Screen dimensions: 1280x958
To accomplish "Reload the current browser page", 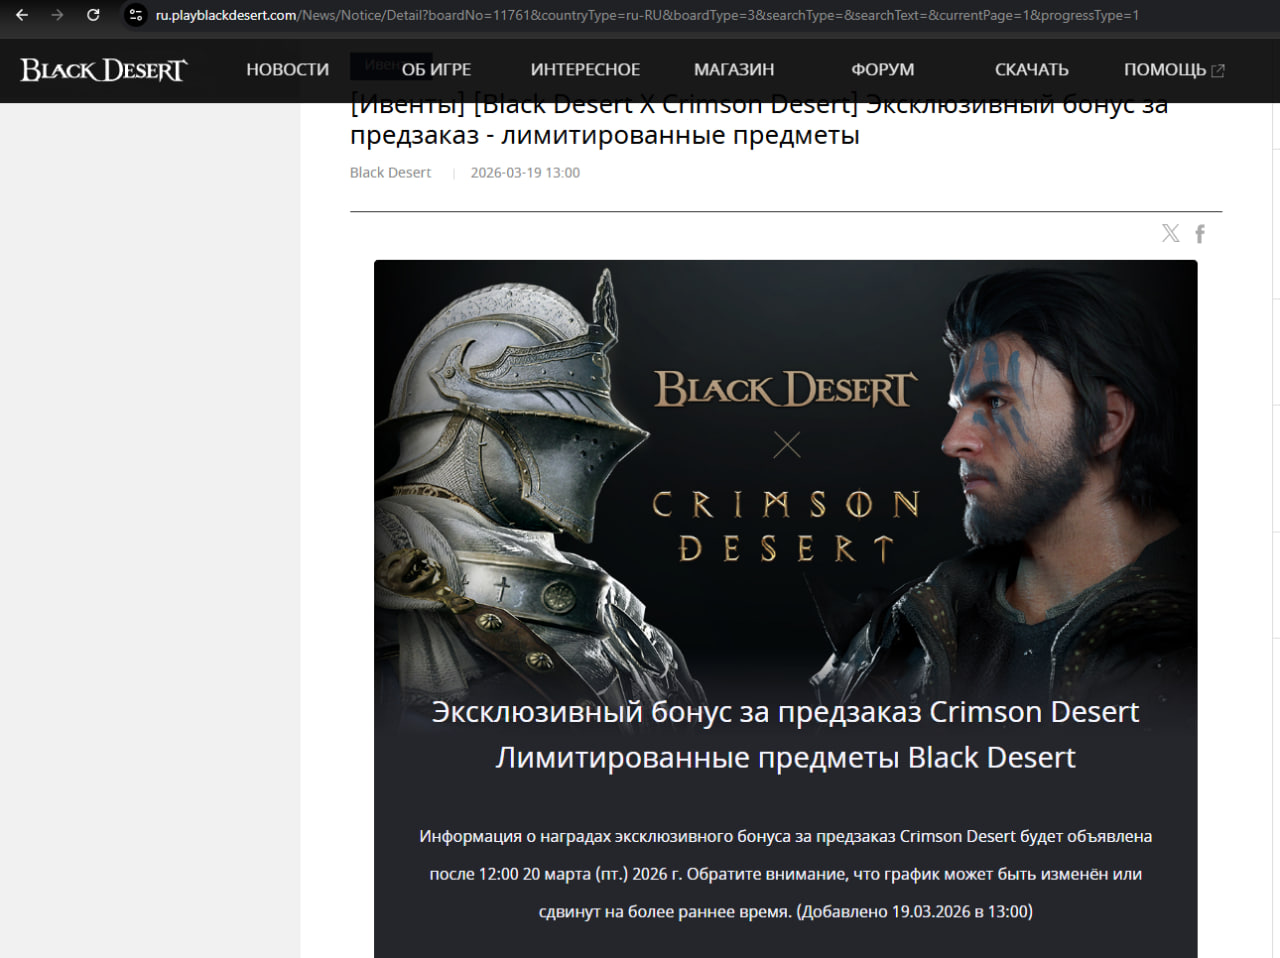I will coord(93,15).
